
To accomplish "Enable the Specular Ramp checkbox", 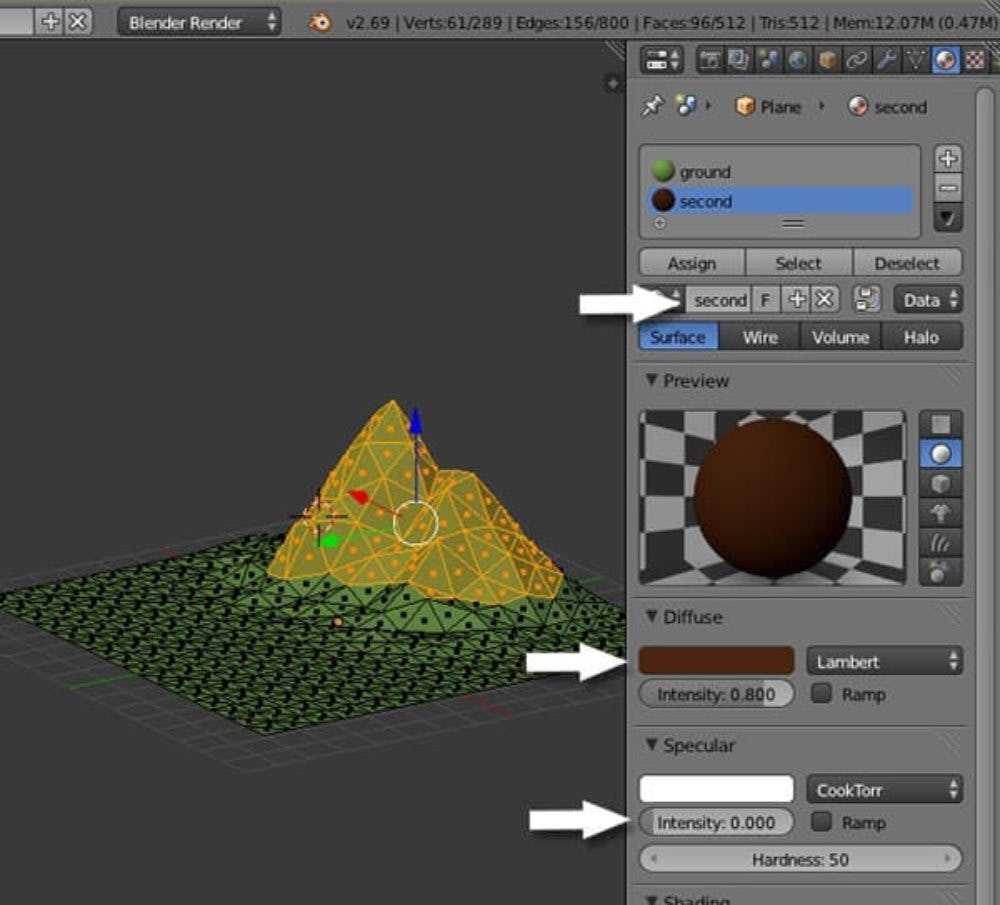I will 822,822.
